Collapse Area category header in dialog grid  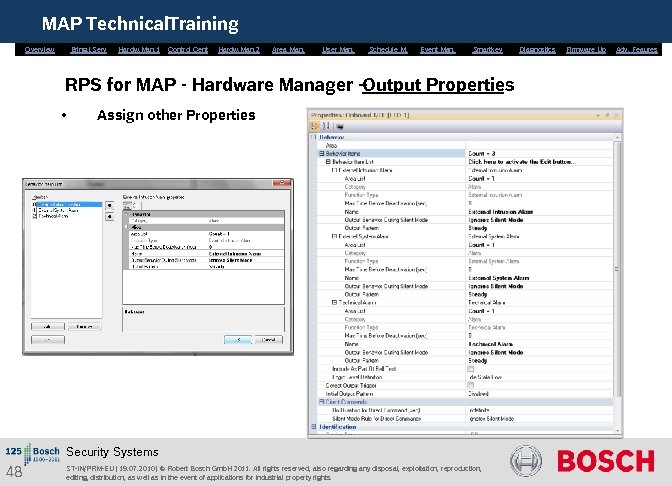(126, 227)
